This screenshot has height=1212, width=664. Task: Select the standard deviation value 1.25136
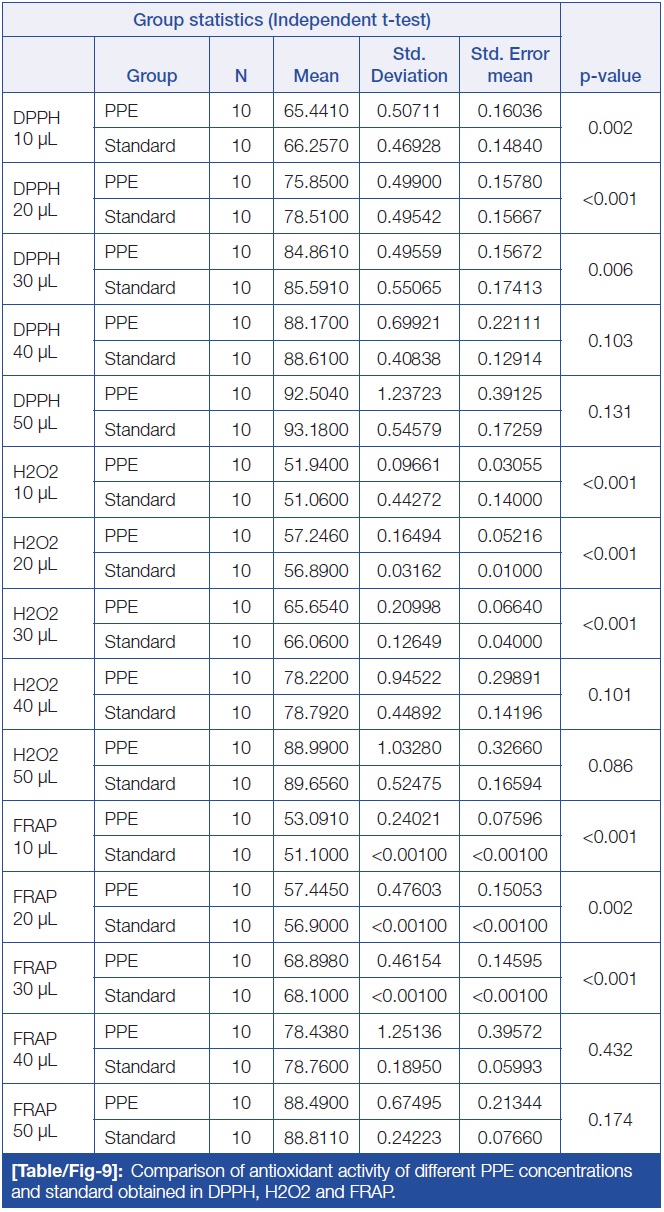click(x=408, y=1032)
